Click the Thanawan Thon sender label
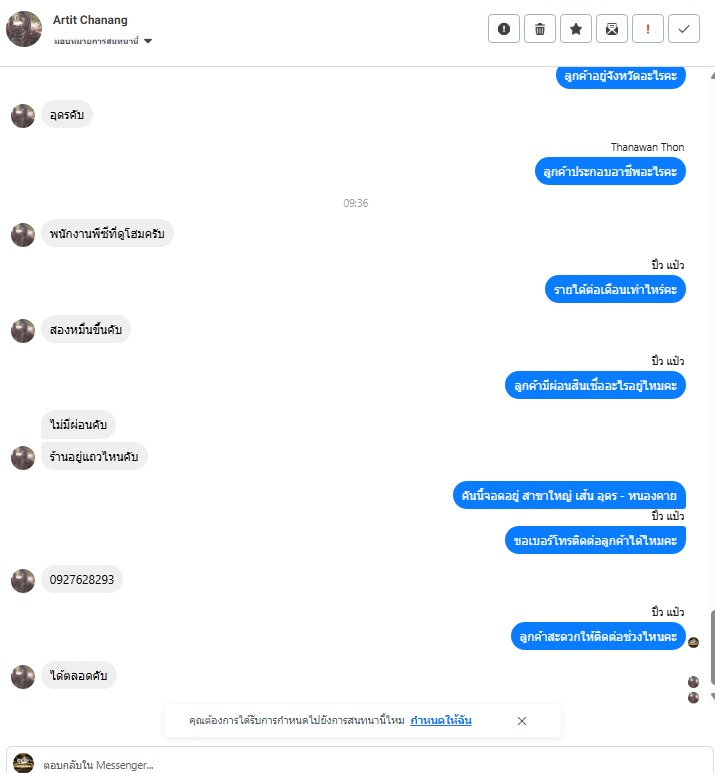715x773 pixels. [x=647, y=147]
